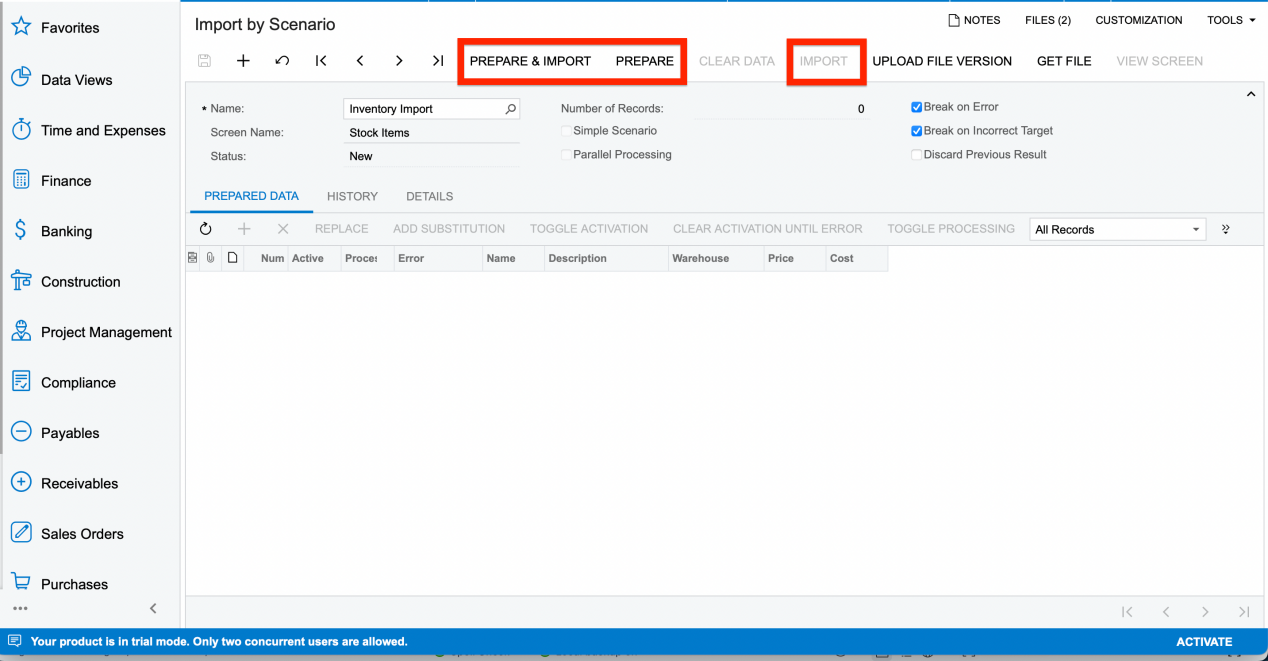Viewport: 1268px width, 661px height.
Task: Open the Sales Orders workspace
Action: click(83, 533)
